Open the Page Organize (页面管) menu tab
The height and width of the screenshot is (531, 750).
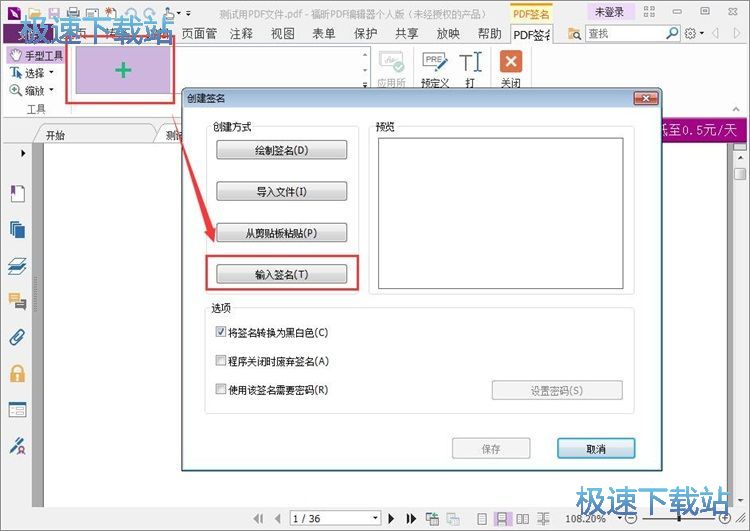coord(199,33)
